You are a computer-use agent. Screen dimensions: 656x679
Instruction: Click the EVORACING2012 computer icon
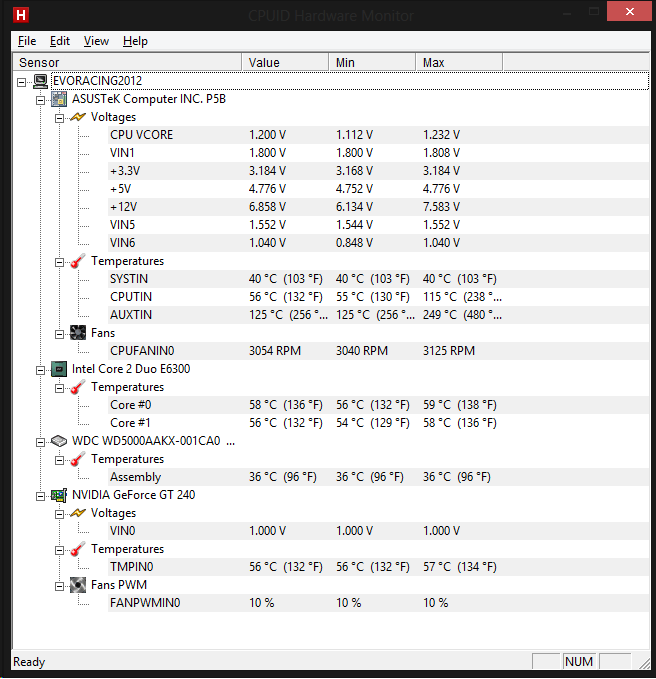click(40, 81)
